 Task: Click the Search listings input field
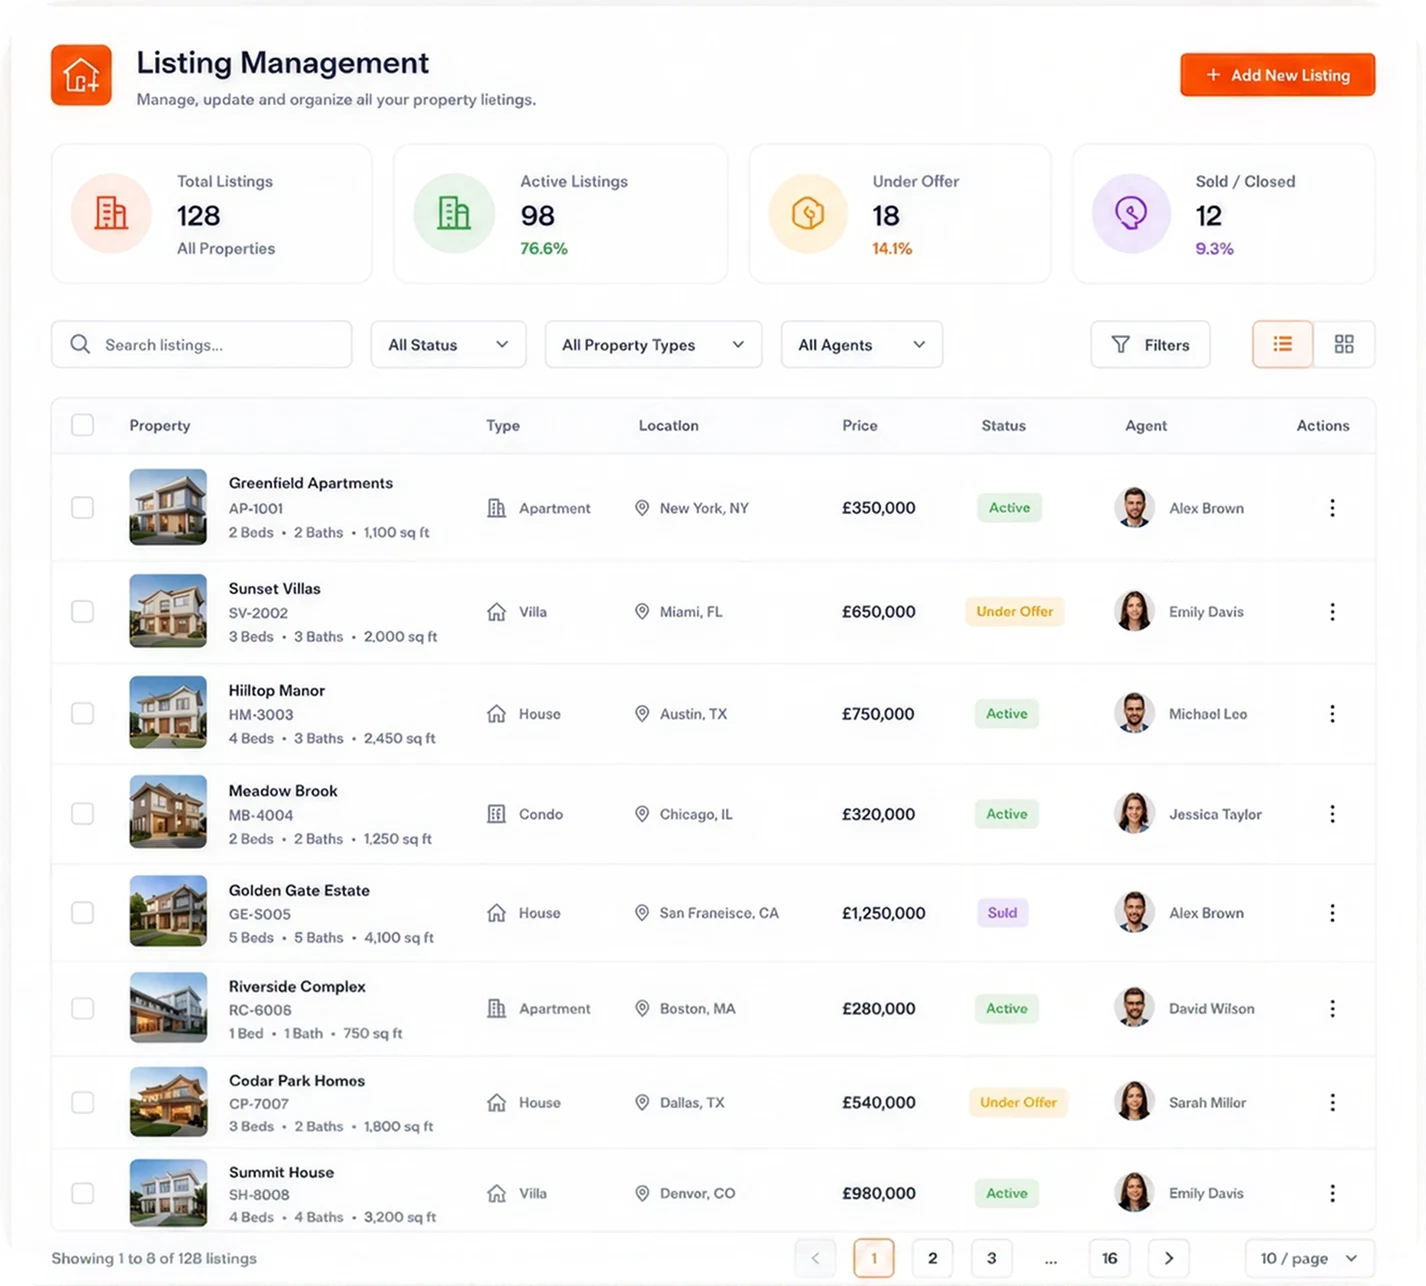202,344
